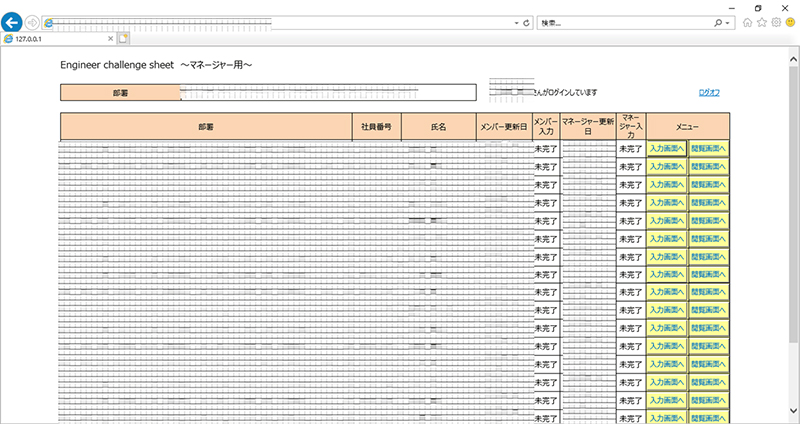Expand the address bar dropdown arrow
This screenshot has height=424, width=800.
coord(517,23)
